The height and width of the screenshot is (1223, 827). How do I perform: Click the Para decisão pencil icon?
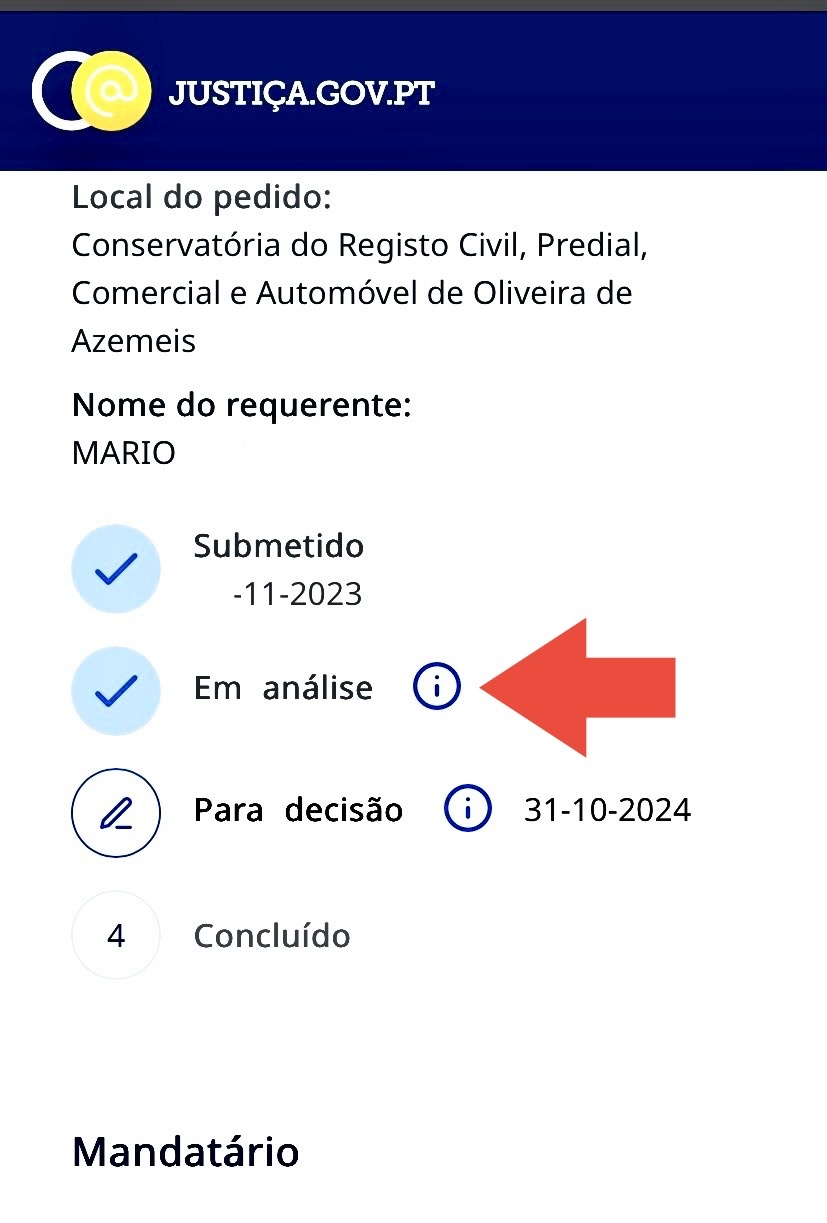(x=116, y=814)
